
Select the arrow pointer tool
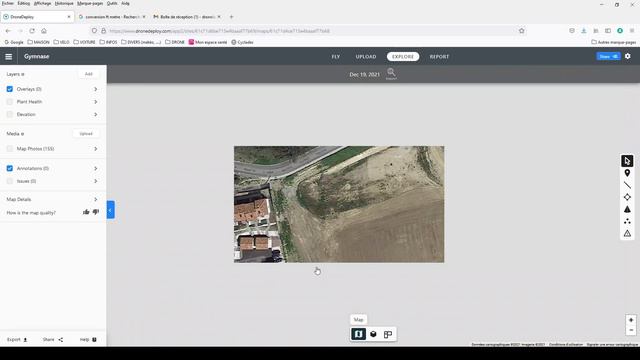pyautogui.click(x=627, y=161)
